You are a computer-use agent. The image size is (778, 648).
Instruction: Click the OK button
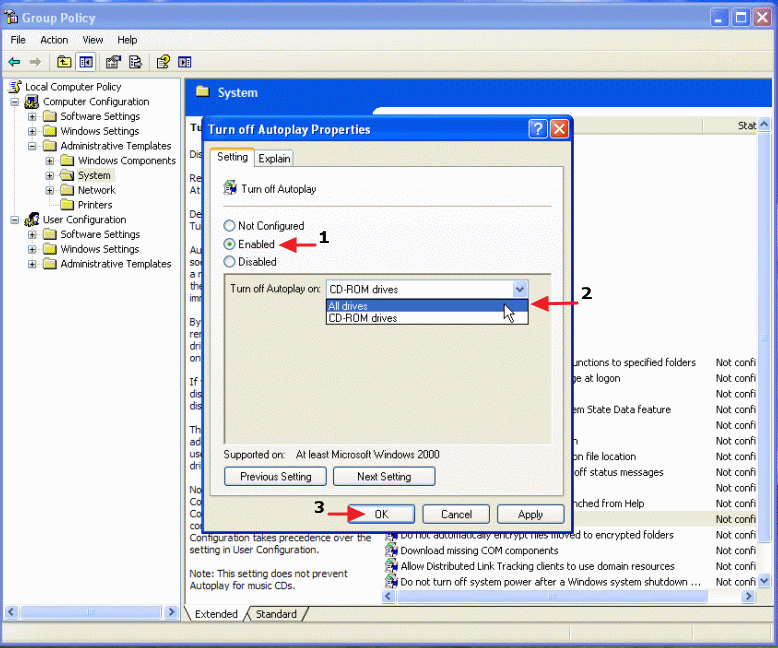coord(381,514)
